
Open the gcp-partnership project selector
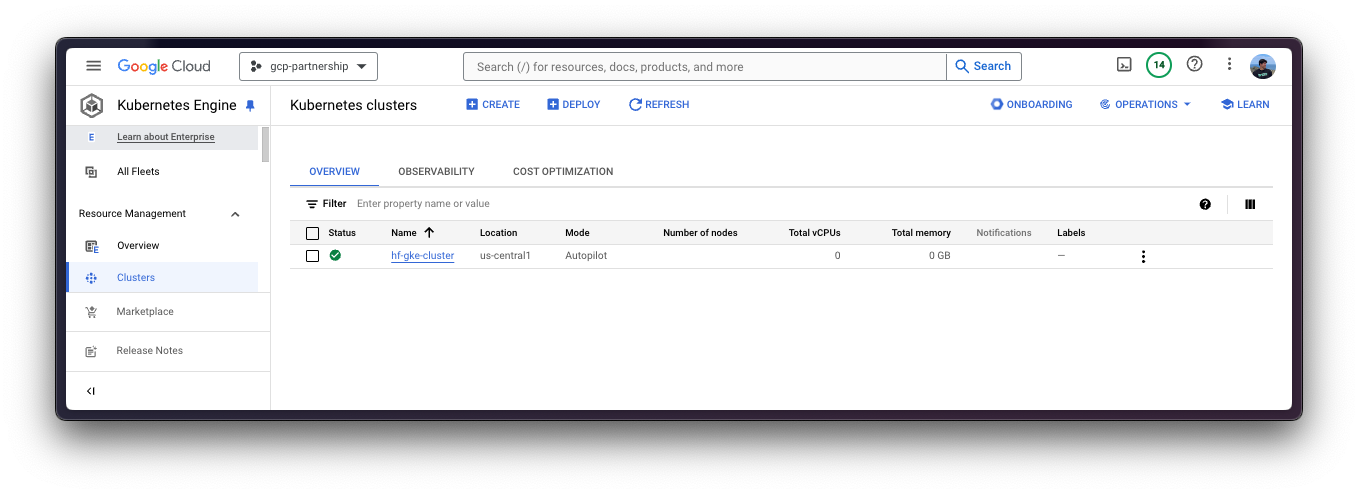point(308,67)
